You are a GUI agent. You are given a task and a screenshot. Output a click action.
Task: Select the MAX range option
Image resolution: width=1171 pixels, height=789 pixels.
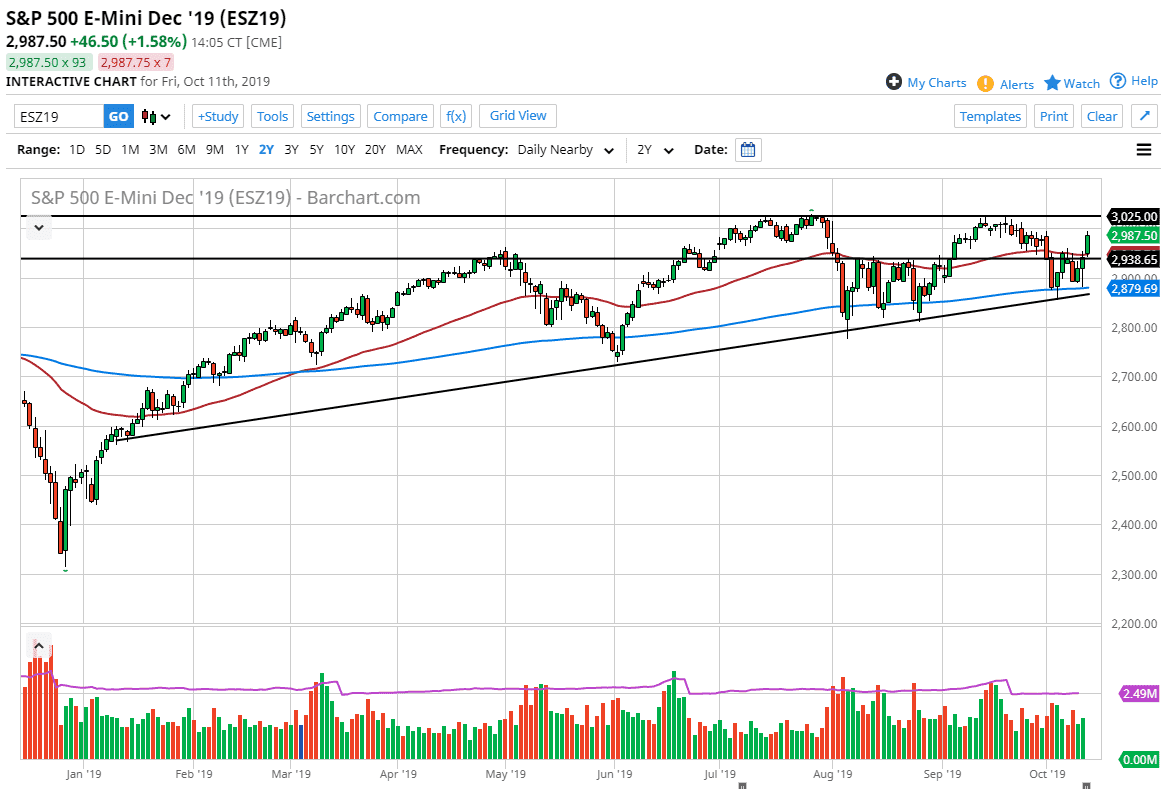click(x=409, y=149)
